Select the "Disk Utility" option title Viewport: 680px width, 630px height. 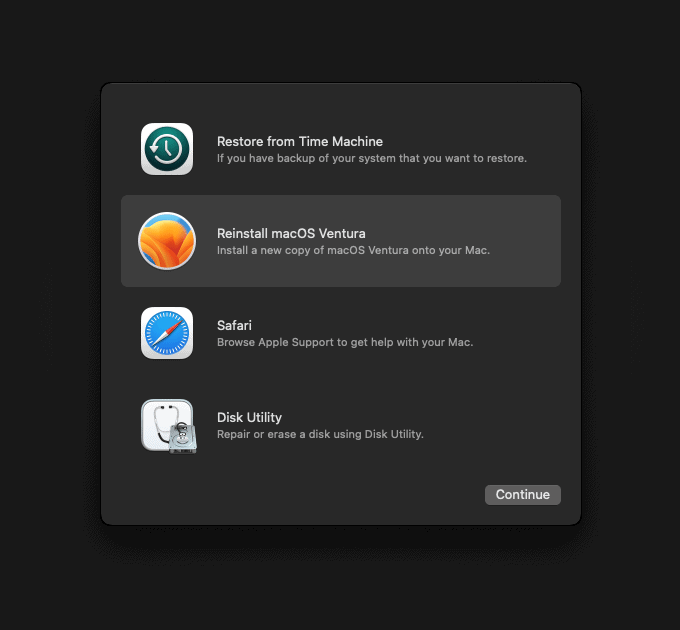tap(249, 417)
